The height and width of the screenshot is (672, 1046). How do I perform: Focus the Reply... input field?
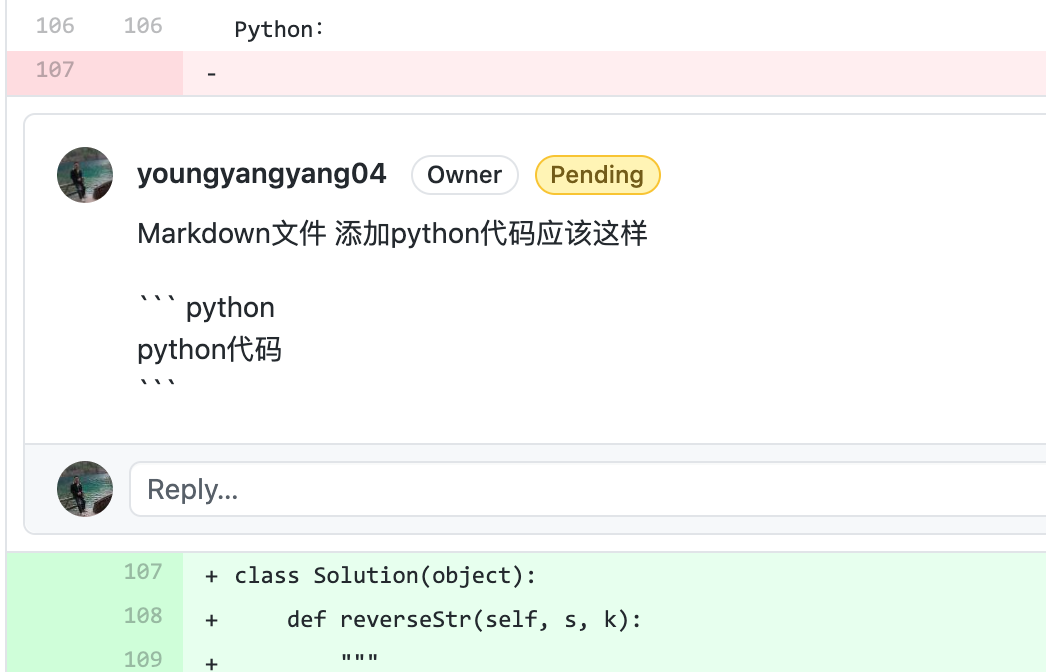pyautogui.click(x=587, y=489)
